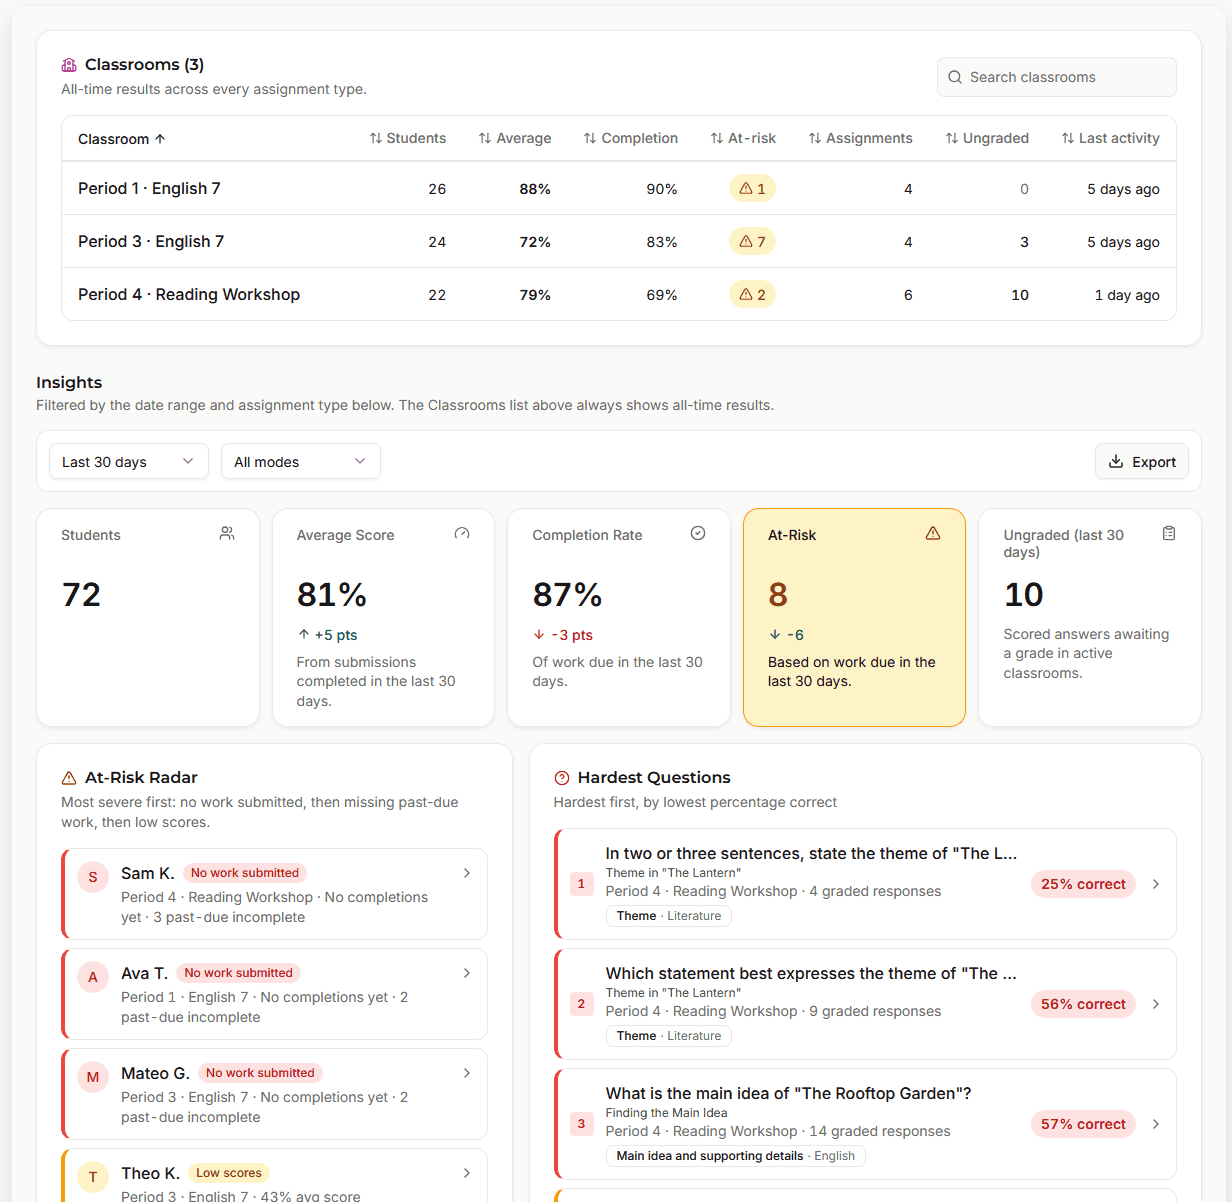Sort table by Assignments column
This screenshot has width=1232, height=1202.
point(860,138)
